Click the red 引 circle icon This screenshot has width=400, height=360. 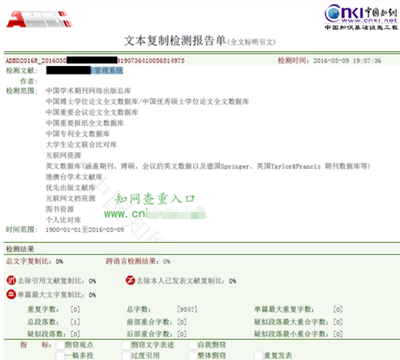click(11, 281)
